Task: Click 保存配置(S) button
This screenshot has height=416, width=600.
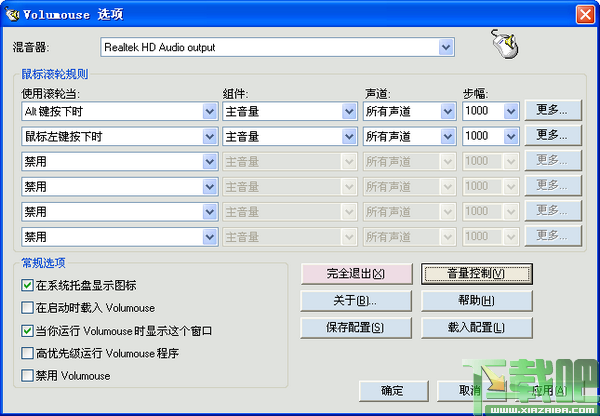Action: click(356, 328)
